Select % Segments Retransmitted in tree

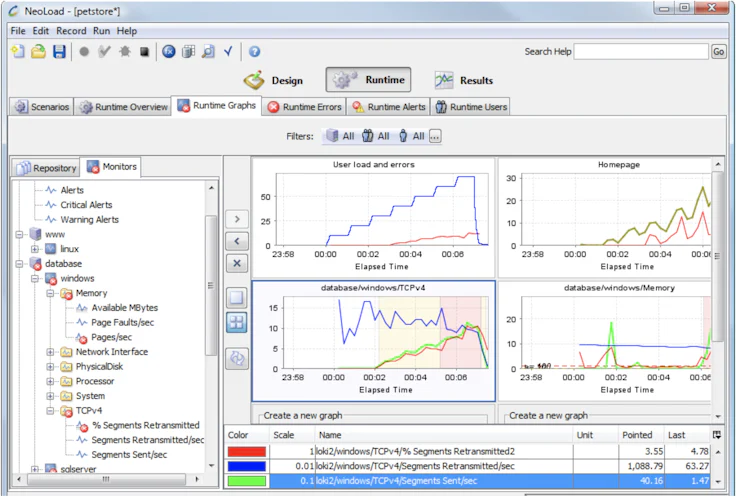tap(146, 425)
